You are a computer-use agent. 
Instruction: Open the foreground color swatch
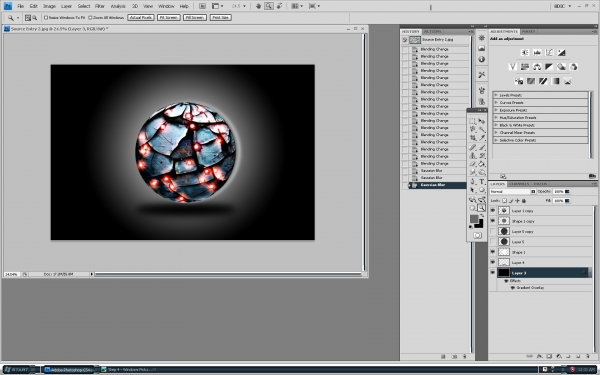pyautogui.click(x=474, y=218)
